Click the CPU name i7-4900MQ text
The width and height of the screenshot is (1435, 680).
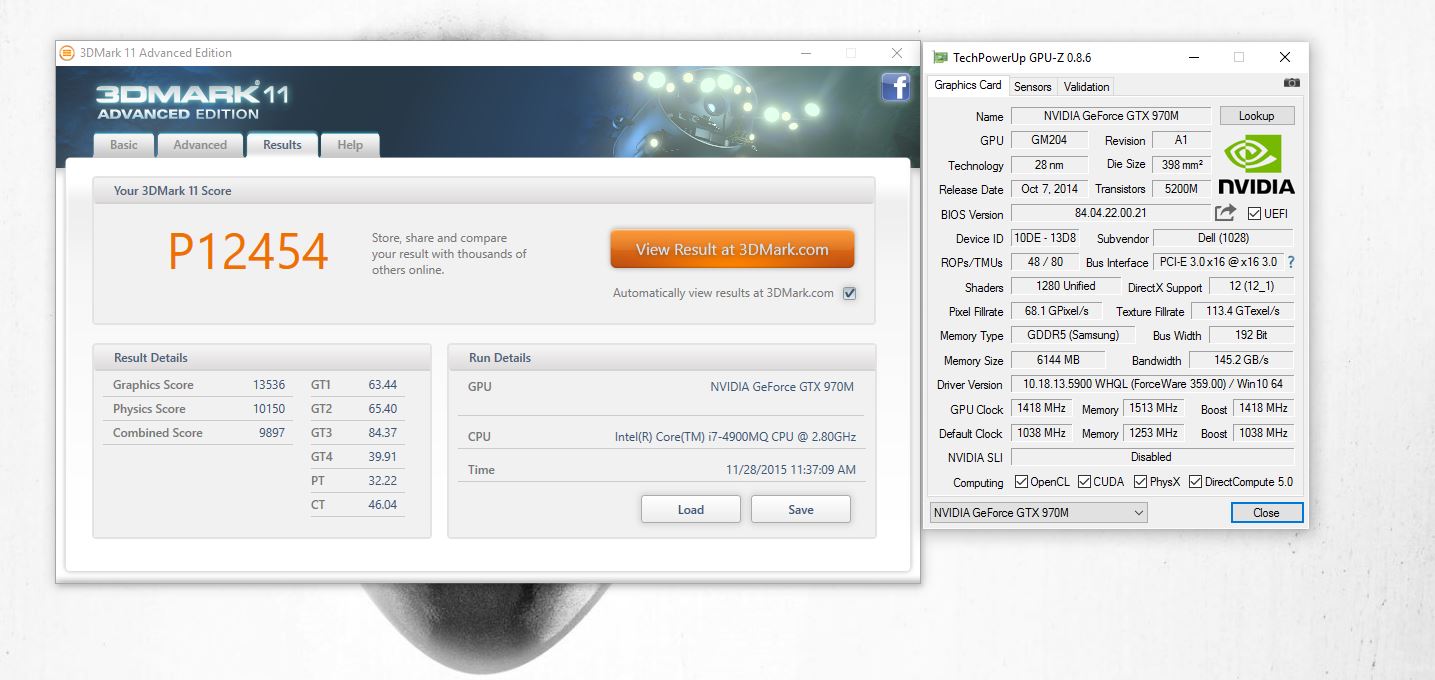coord(735,437)
